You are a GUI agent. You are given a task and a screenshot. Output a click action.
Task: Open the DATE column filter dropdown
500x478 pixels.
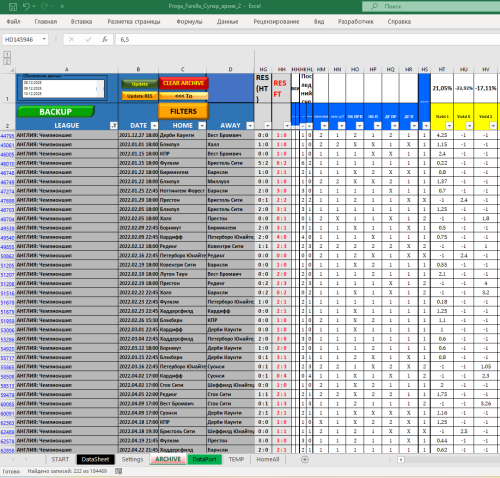click(154, 126)
